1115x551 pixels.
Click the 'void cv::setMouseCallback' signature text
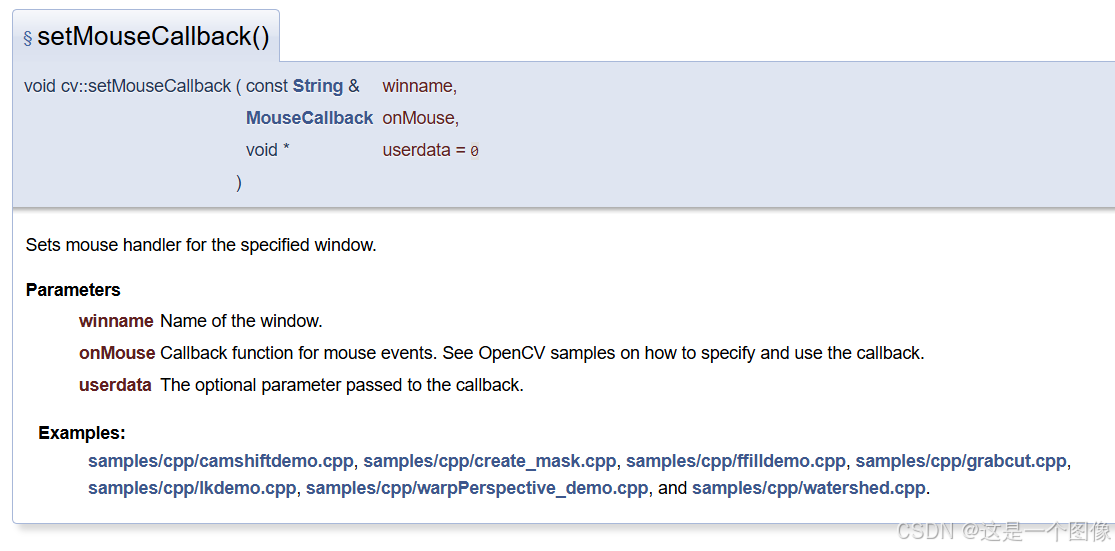coord(127,86)
